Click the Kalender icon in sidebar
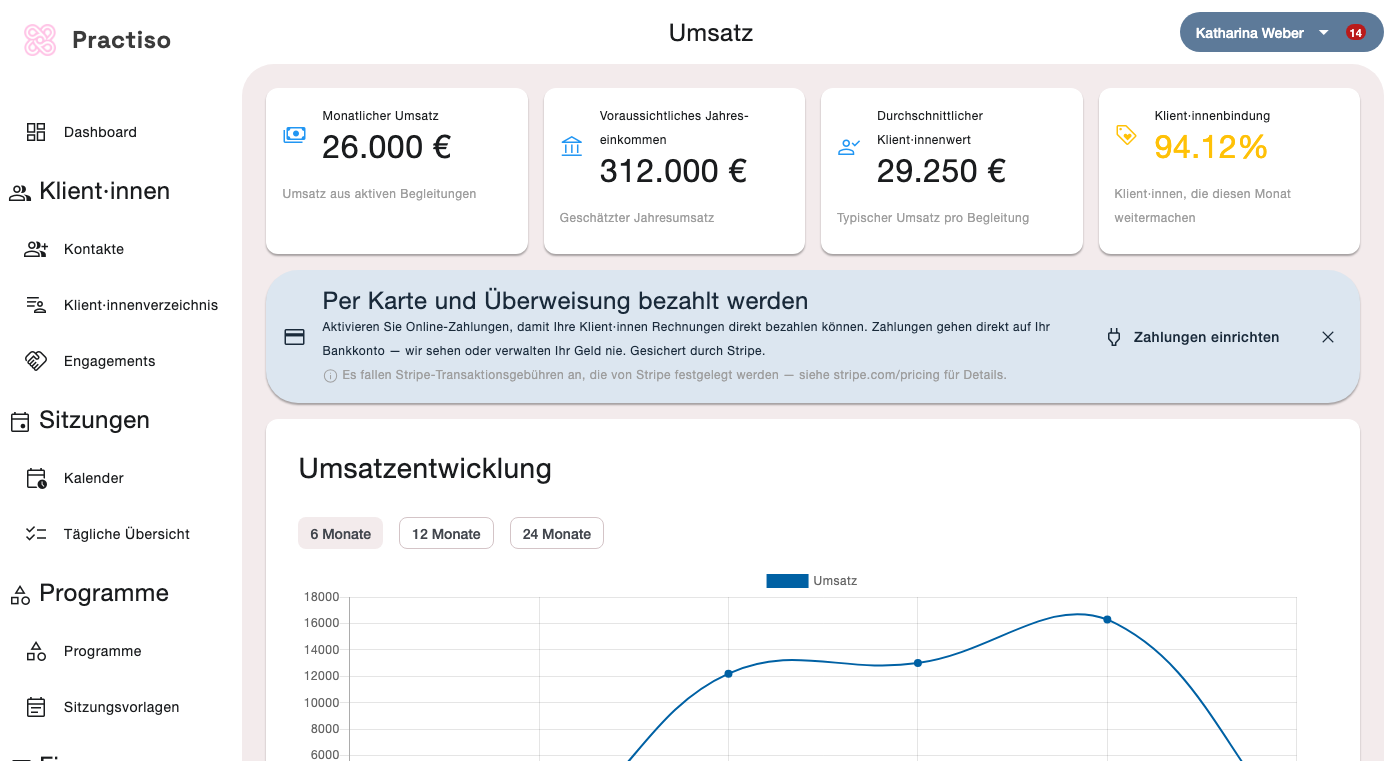Viewport: 1400px width, 761px height. pyautogui.click(x=36, y=478)
